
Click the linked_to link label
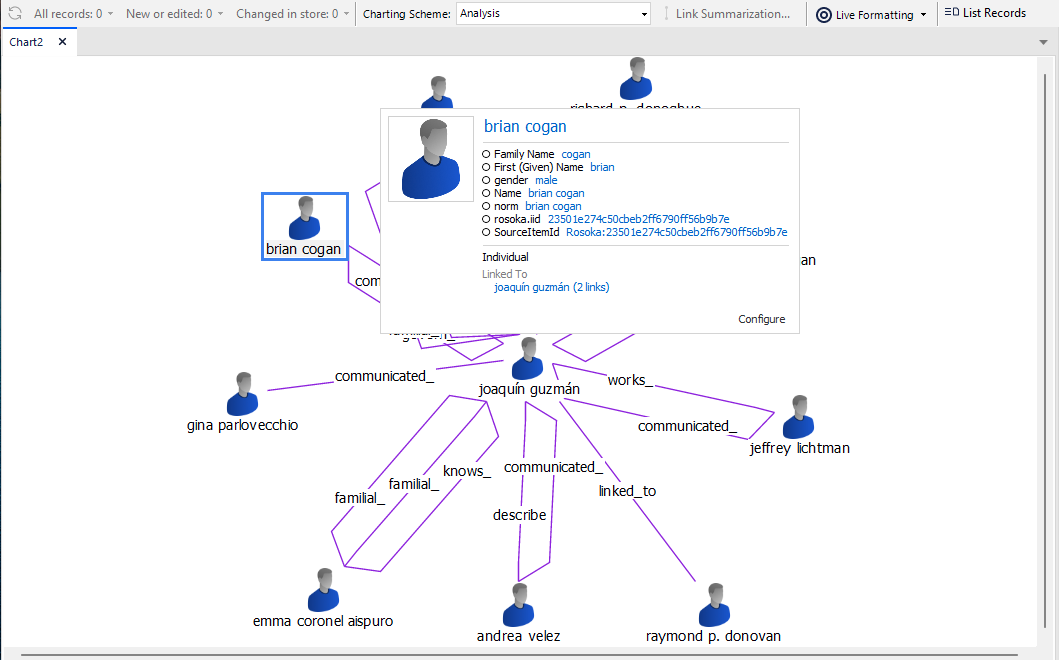click(627, 491)
